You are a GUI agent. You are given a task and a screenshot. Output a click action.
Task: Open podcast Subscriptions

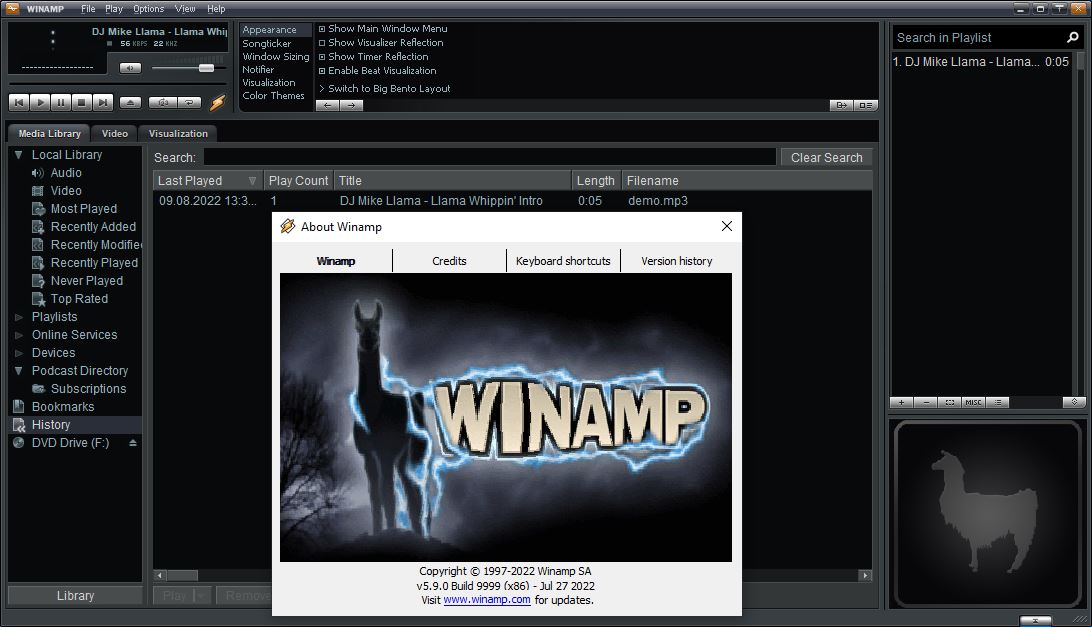point(88,389)
